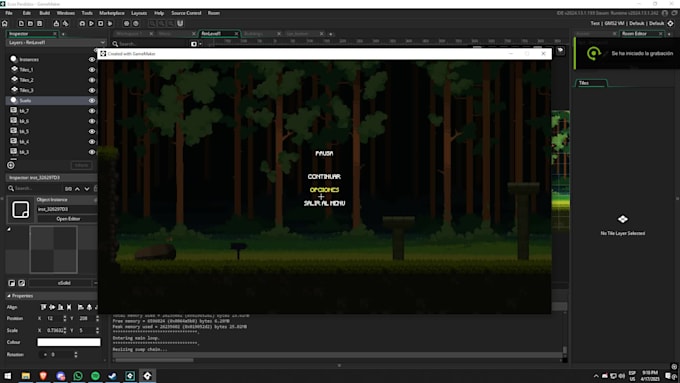Toggle visibility of the bk_7 layer
This screenshot has height=383, width=680.
tap(92, 111)
